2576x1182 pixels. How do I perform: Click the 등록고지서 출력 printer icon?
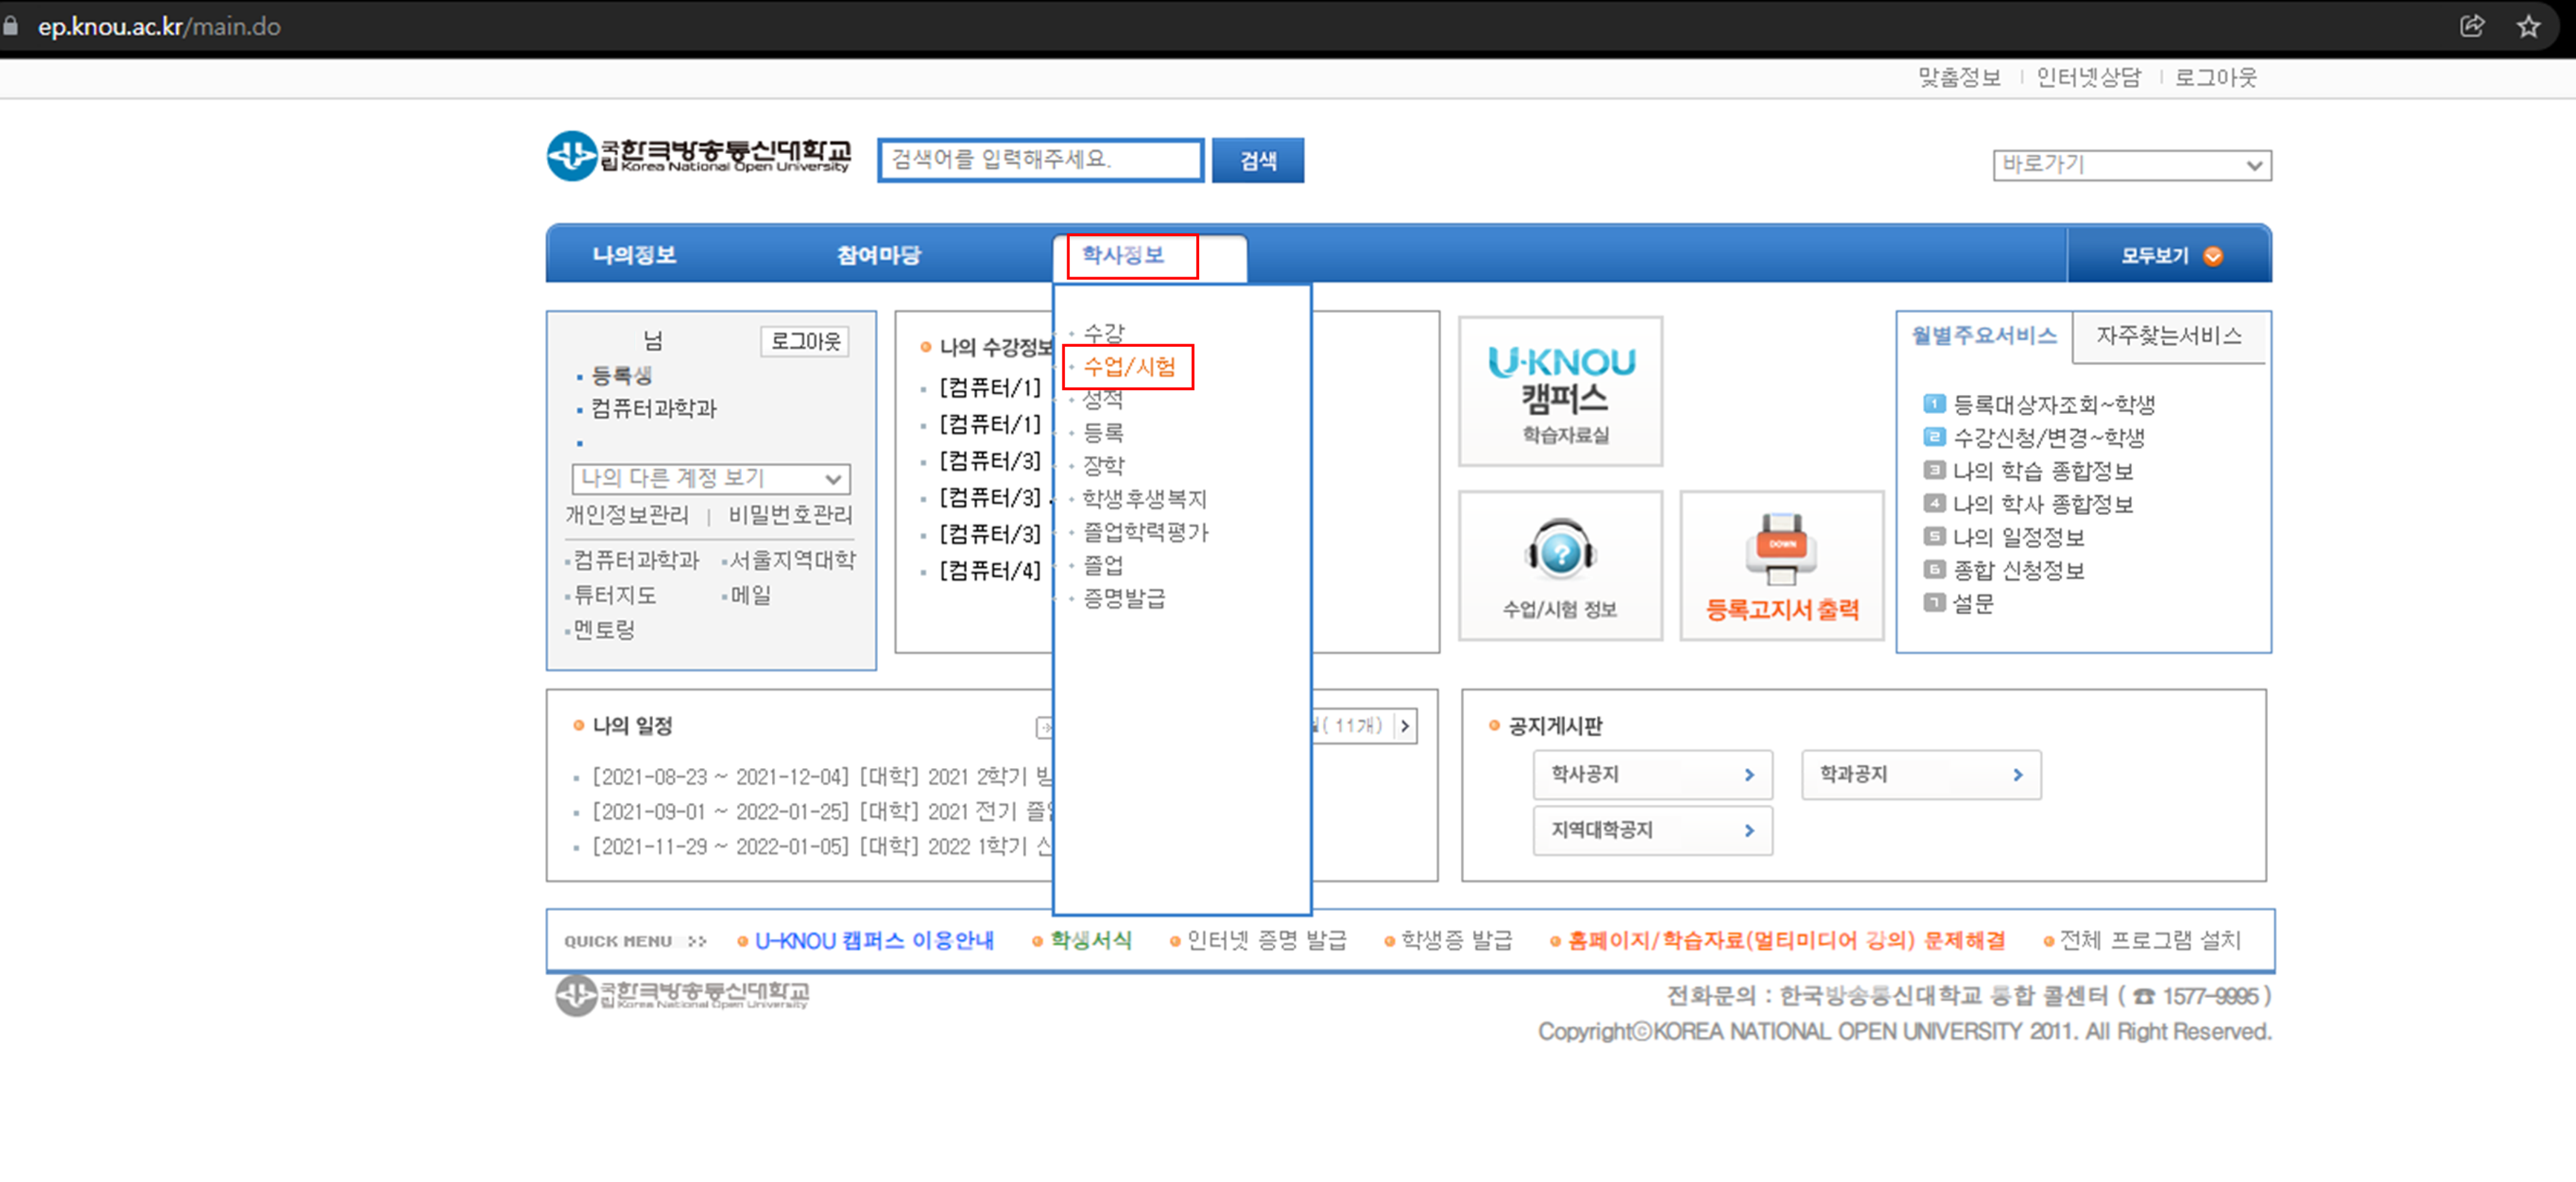(x=1781, y=550)
